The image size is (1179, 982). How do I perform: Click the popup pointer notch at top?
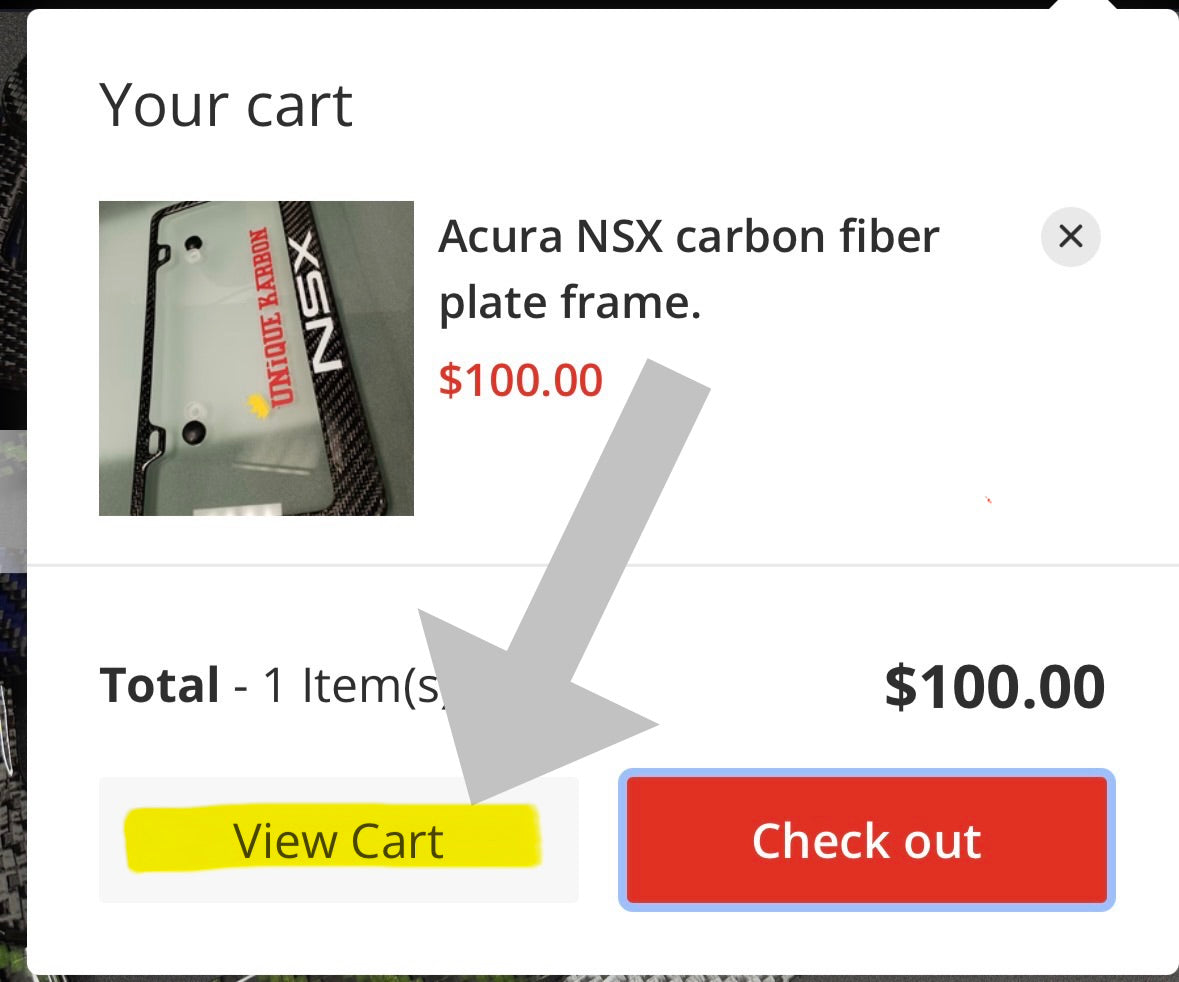[1085, 6]
